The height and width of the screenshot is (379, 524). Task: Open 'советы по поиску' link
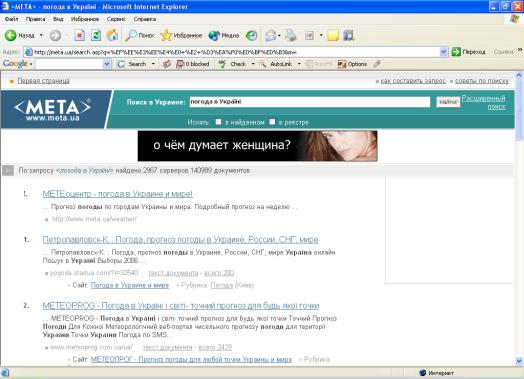pyautogui.click(x=482, y=81)
